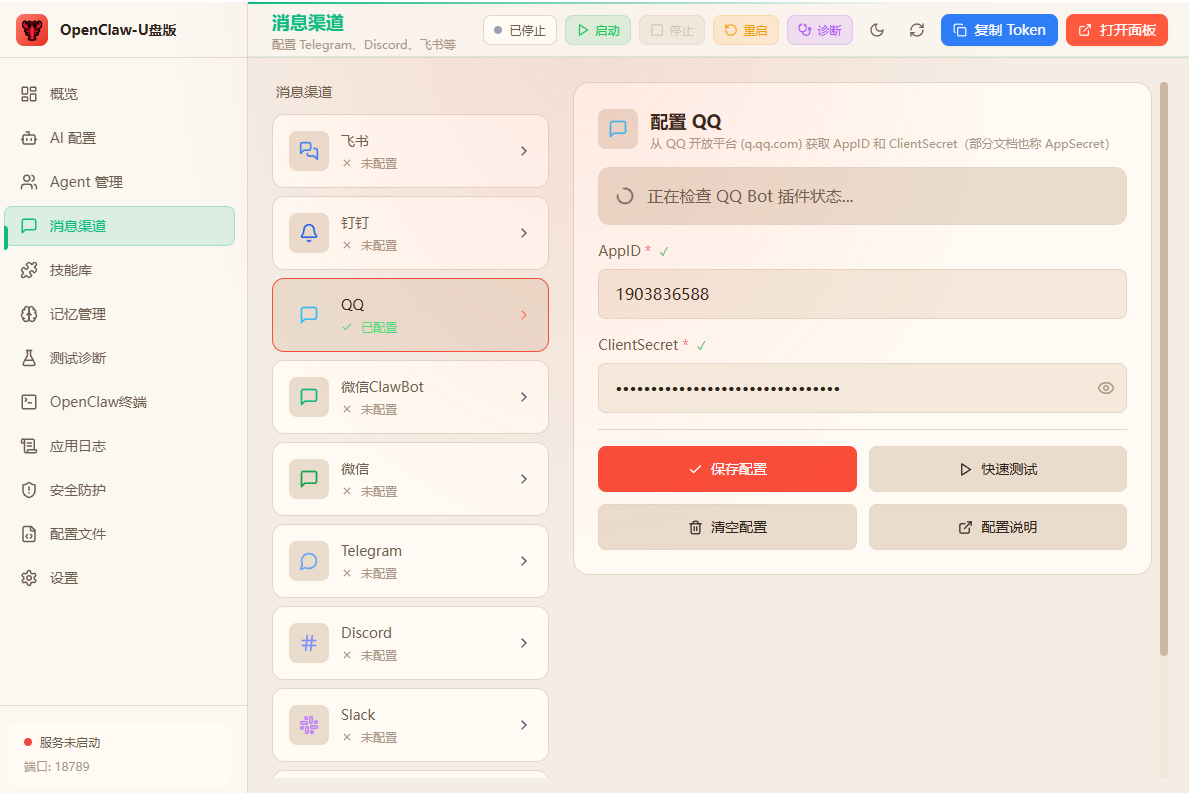Click the 设置 gear icon
The height and width of the screenshot is (793, 1189).
(29, 578)
